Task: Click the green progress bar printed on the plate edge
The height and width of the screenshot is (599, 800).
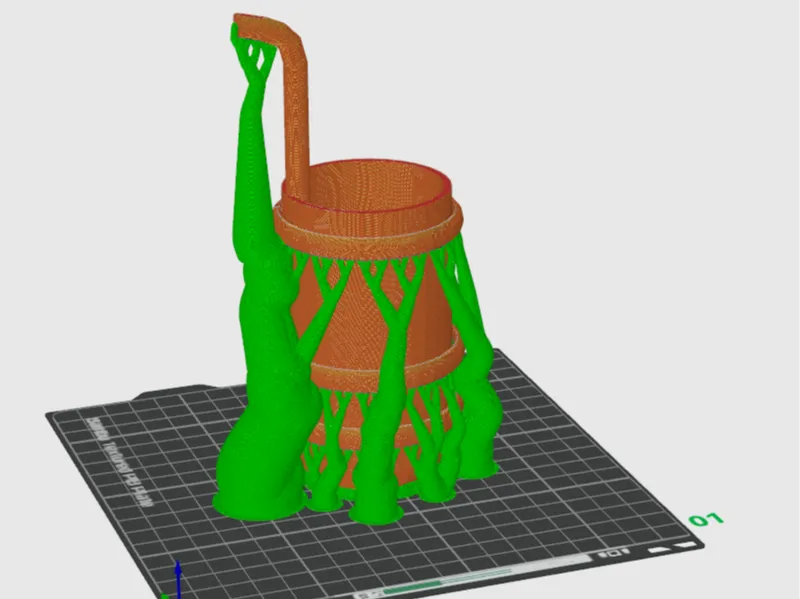Action: (436, 582)
